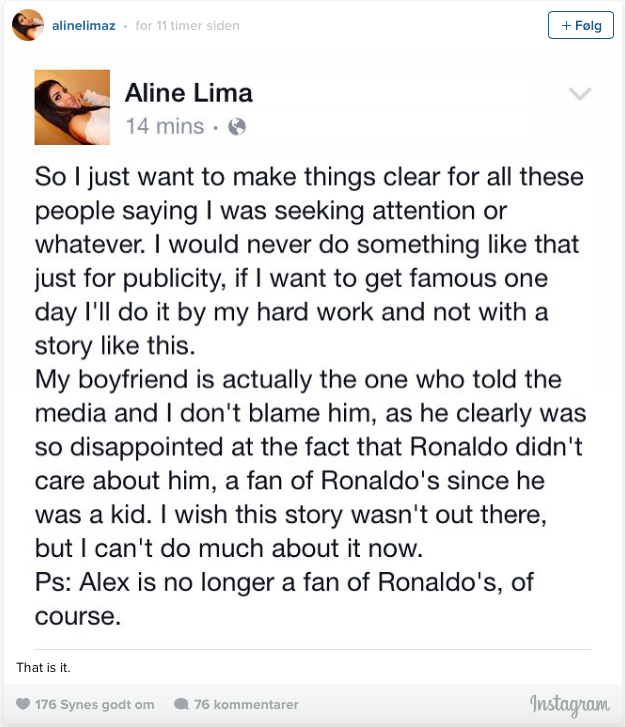Click the alinelimaz profile avatar
This screenshot has height=727, width=625.
(x=27, y=25)
